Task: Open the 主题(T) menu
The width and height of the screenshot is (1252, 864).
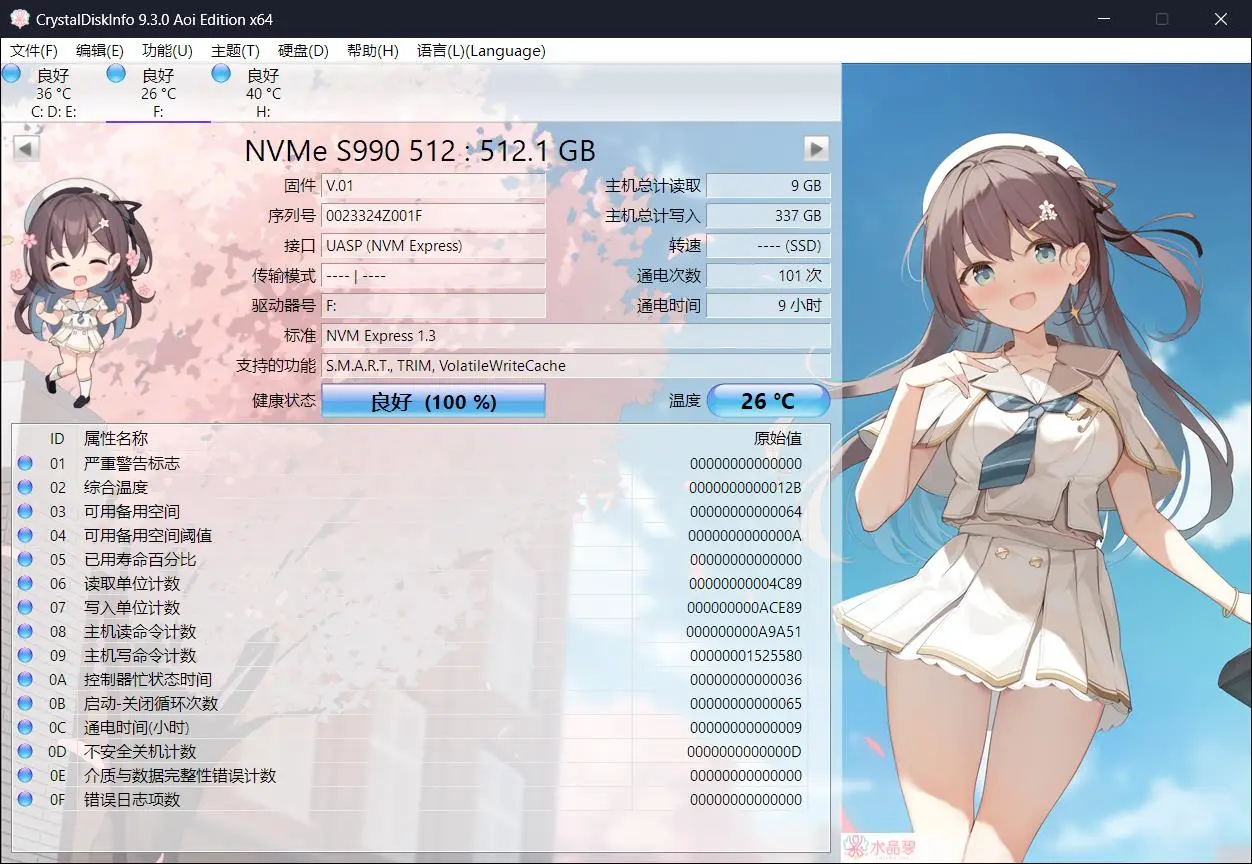Action: point(235,51)
